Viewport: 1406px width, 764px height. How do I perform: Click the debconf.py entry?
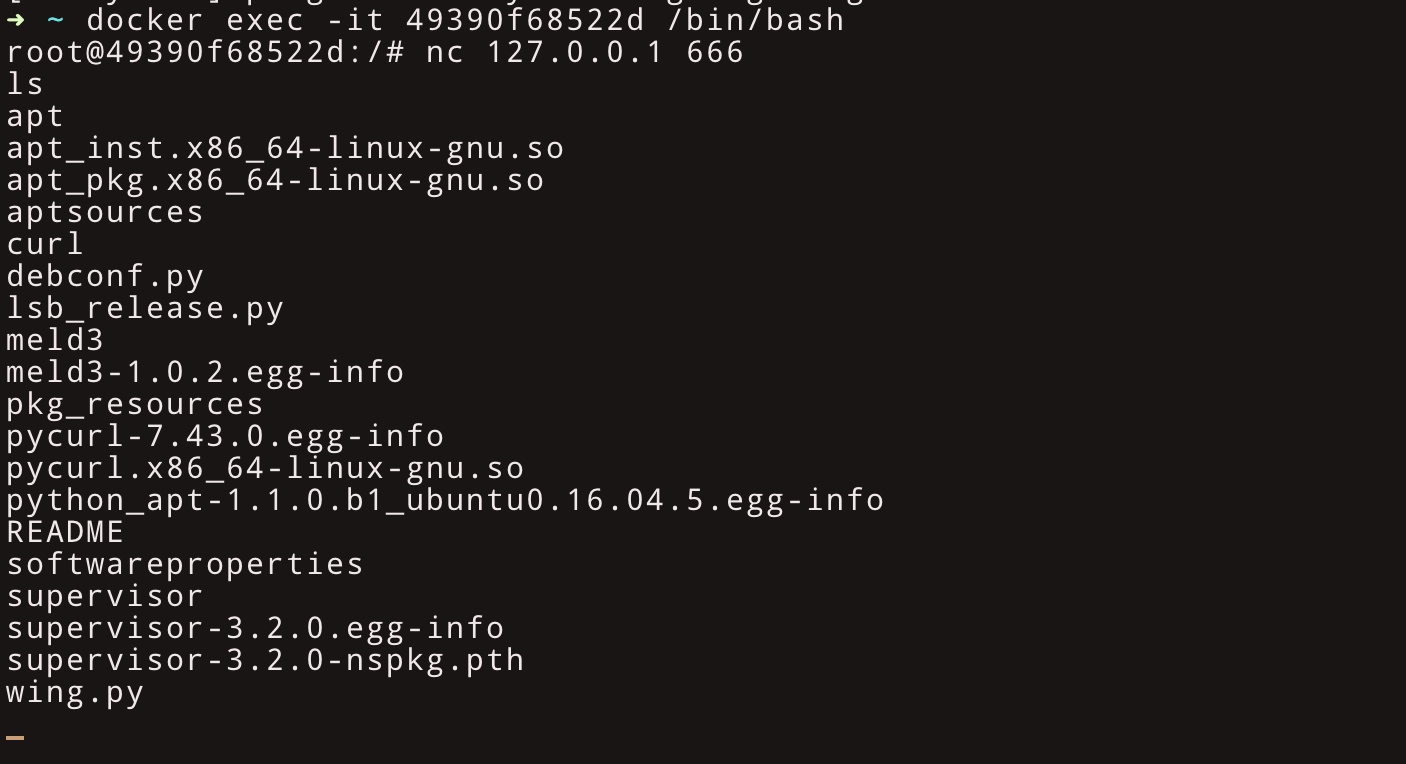click(x=105, y=276)
